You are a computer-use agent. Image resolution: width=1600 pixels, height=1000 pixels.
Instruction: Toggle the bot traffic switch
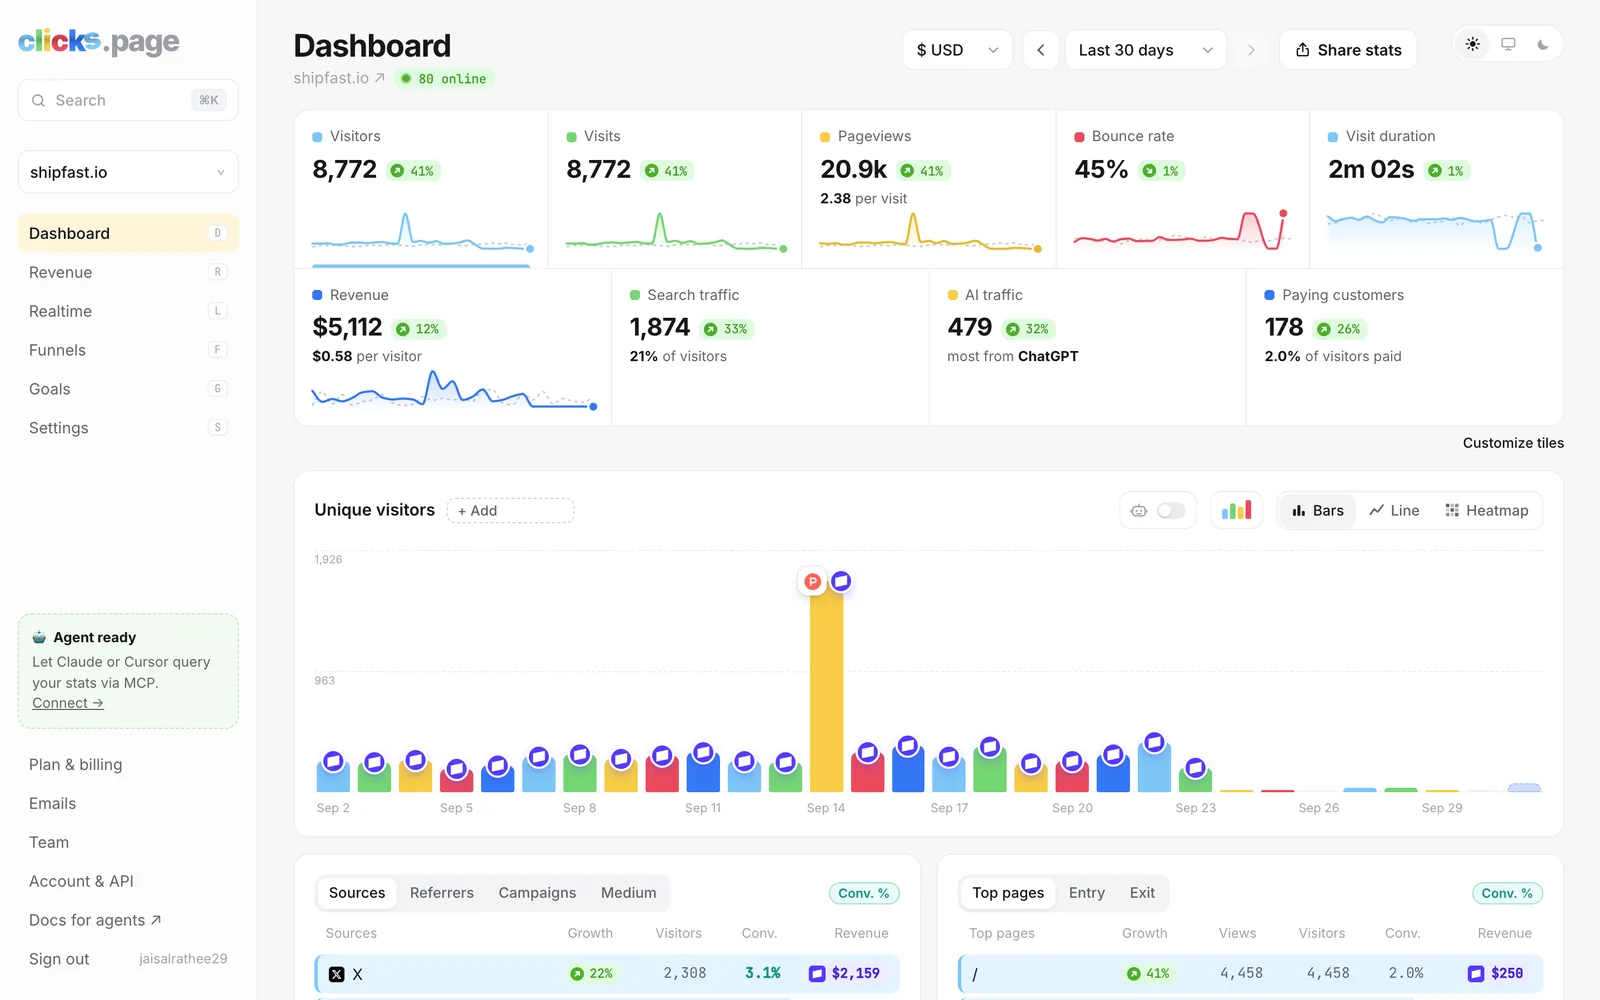pyautogui.click(x=1171, y=510)
